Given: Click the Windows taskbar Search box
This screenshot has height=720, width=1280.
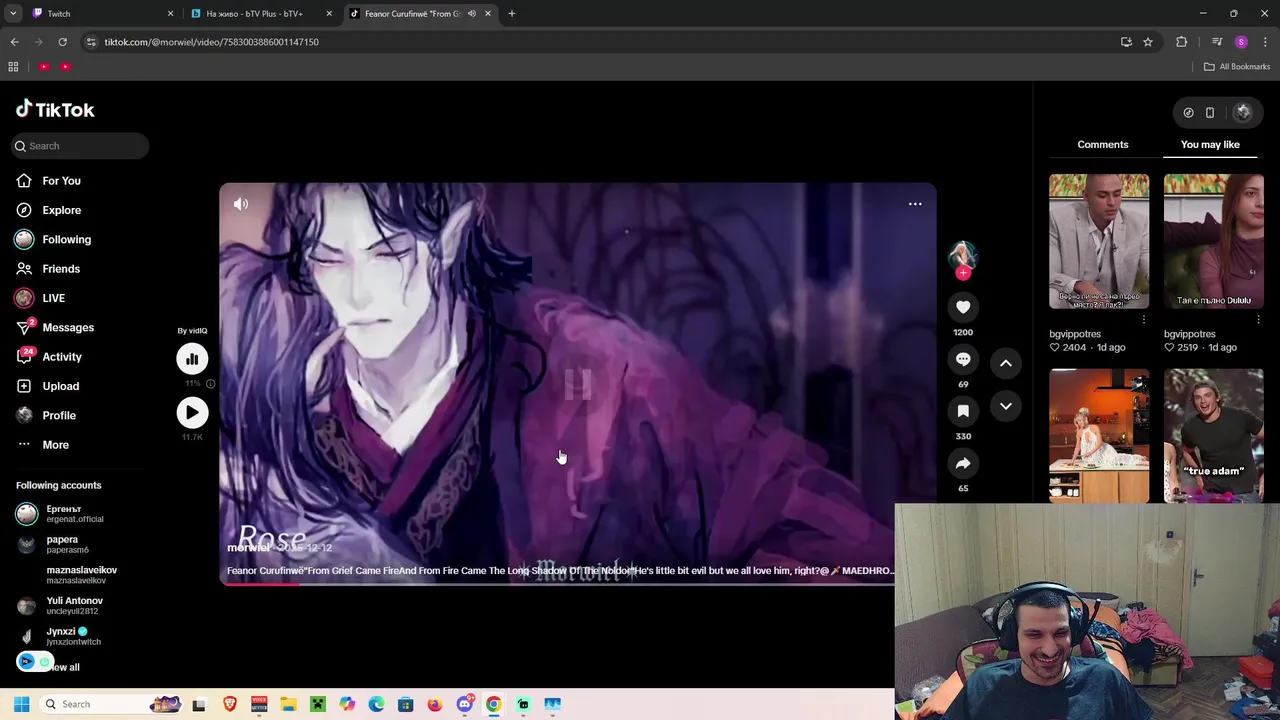Looking at the screenshot, I should (112, 704).
